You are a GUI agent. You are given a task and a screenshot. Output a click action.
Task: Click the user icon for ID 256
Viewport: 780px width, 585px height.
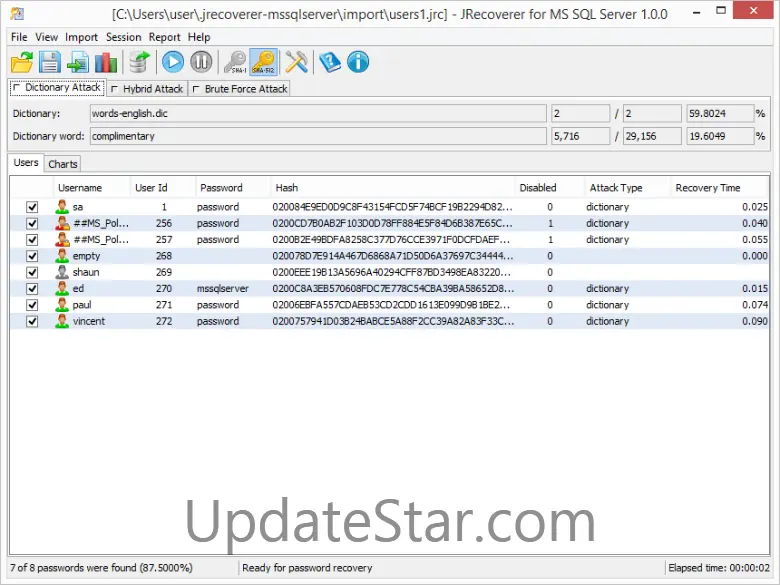[x=62, y=223]
